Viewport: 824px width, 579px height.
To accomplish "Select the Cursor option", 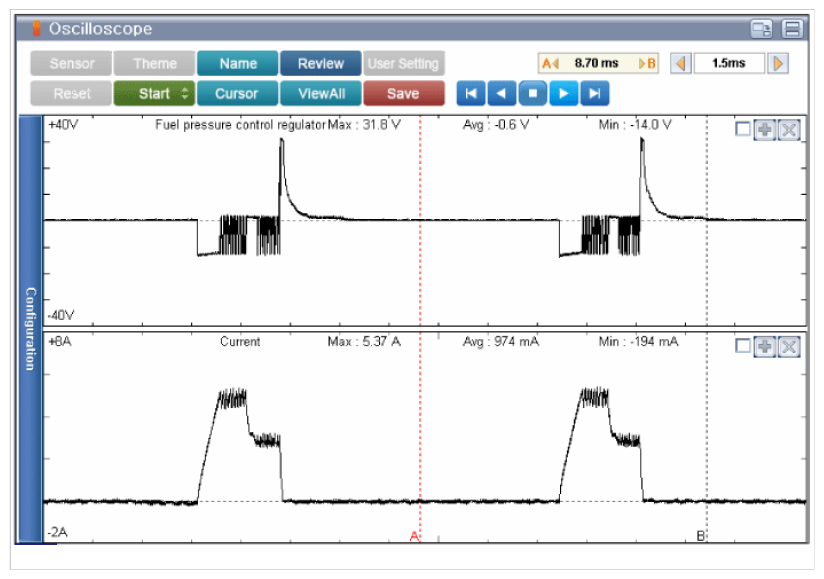I will pos(236,94).
